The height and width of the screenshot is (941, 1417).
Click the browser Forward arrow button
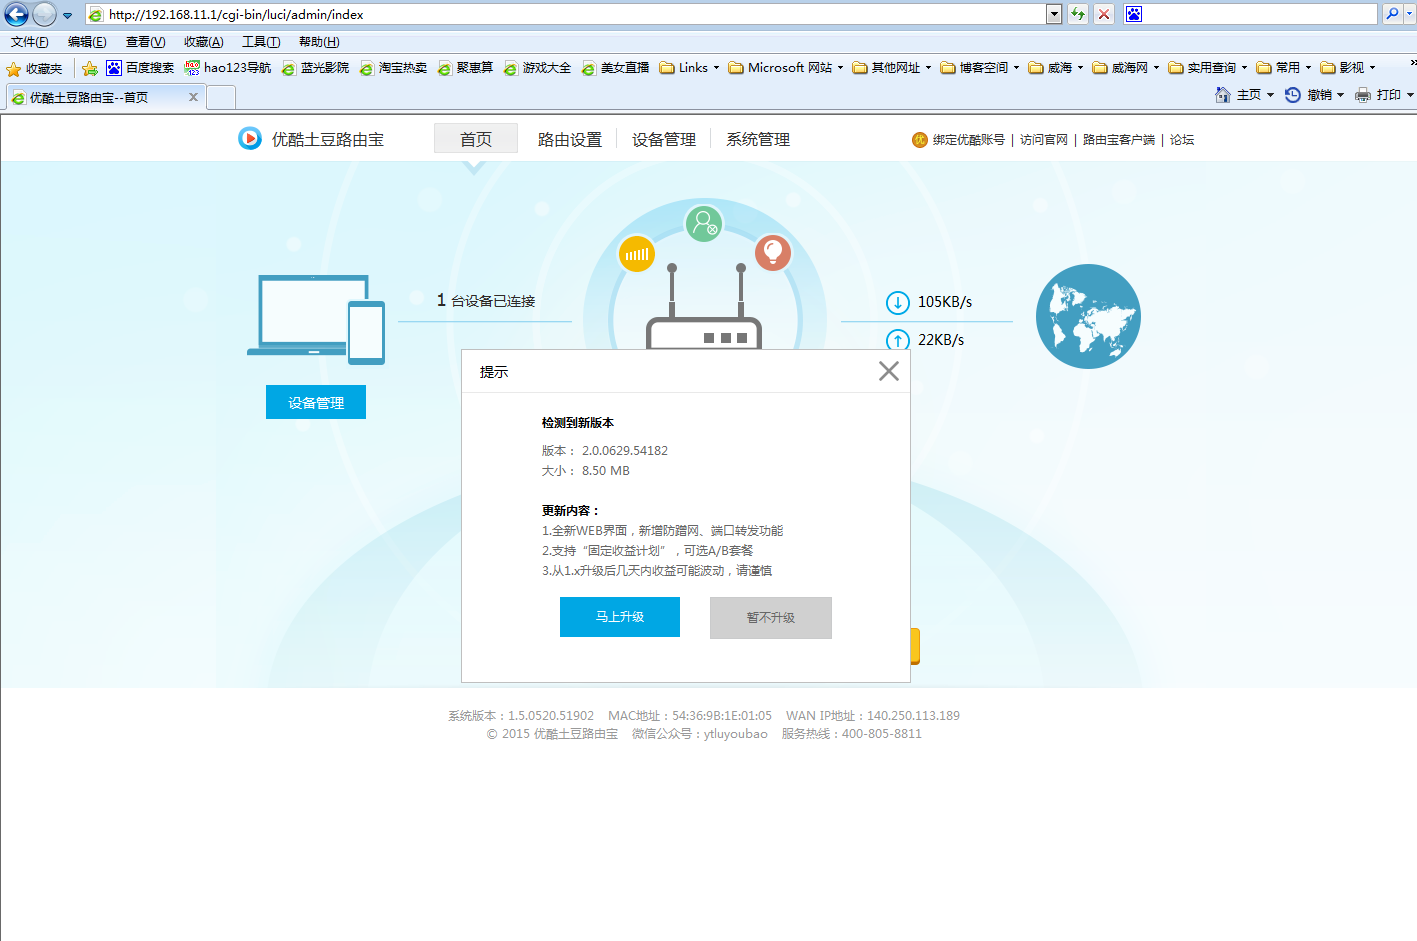pos(45,14)
